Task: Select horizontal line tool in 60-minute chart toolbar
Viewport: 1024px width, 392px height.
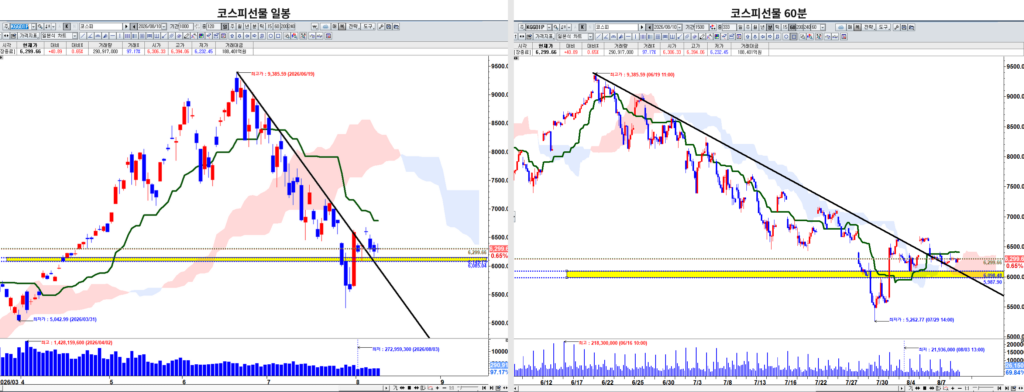Action: (x=628, y=37)
